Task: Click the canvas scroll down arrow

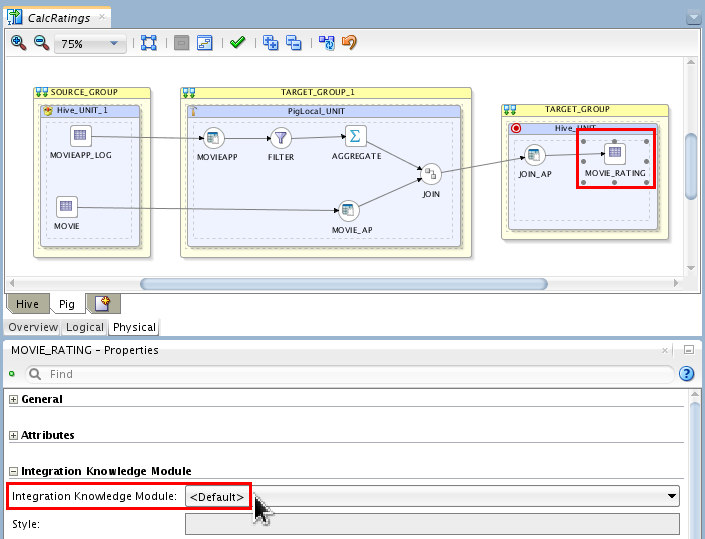Action: (691, 268)
